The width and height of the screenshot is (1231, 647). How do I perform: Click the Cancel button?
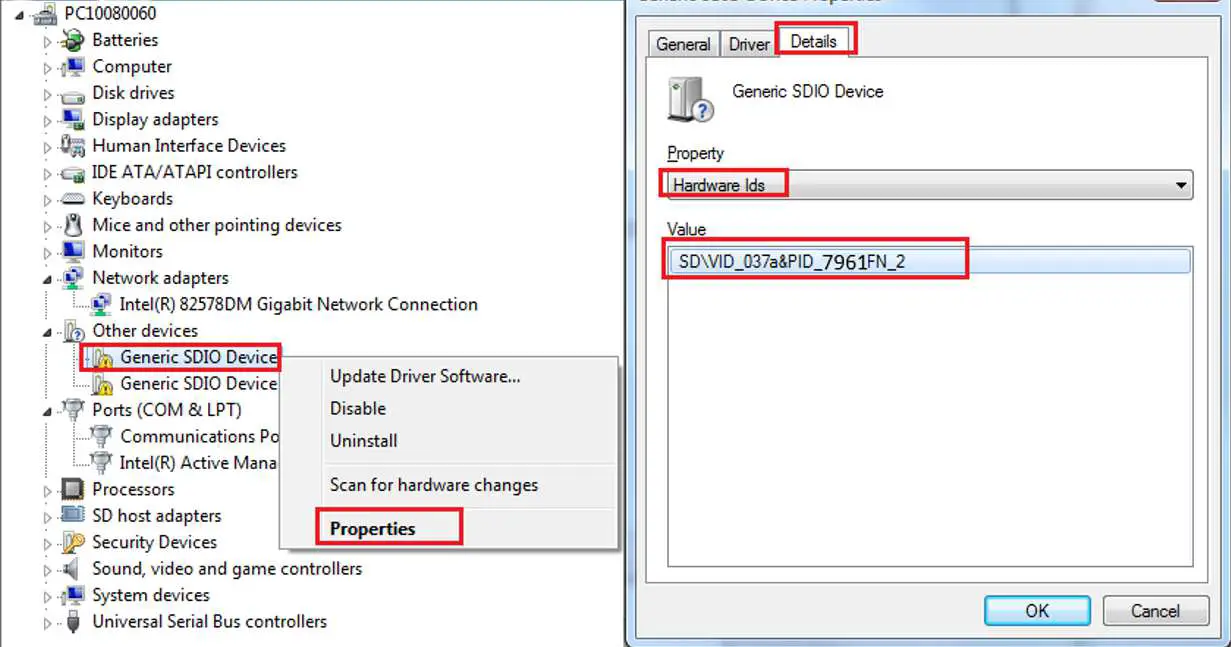(1155, 611)
